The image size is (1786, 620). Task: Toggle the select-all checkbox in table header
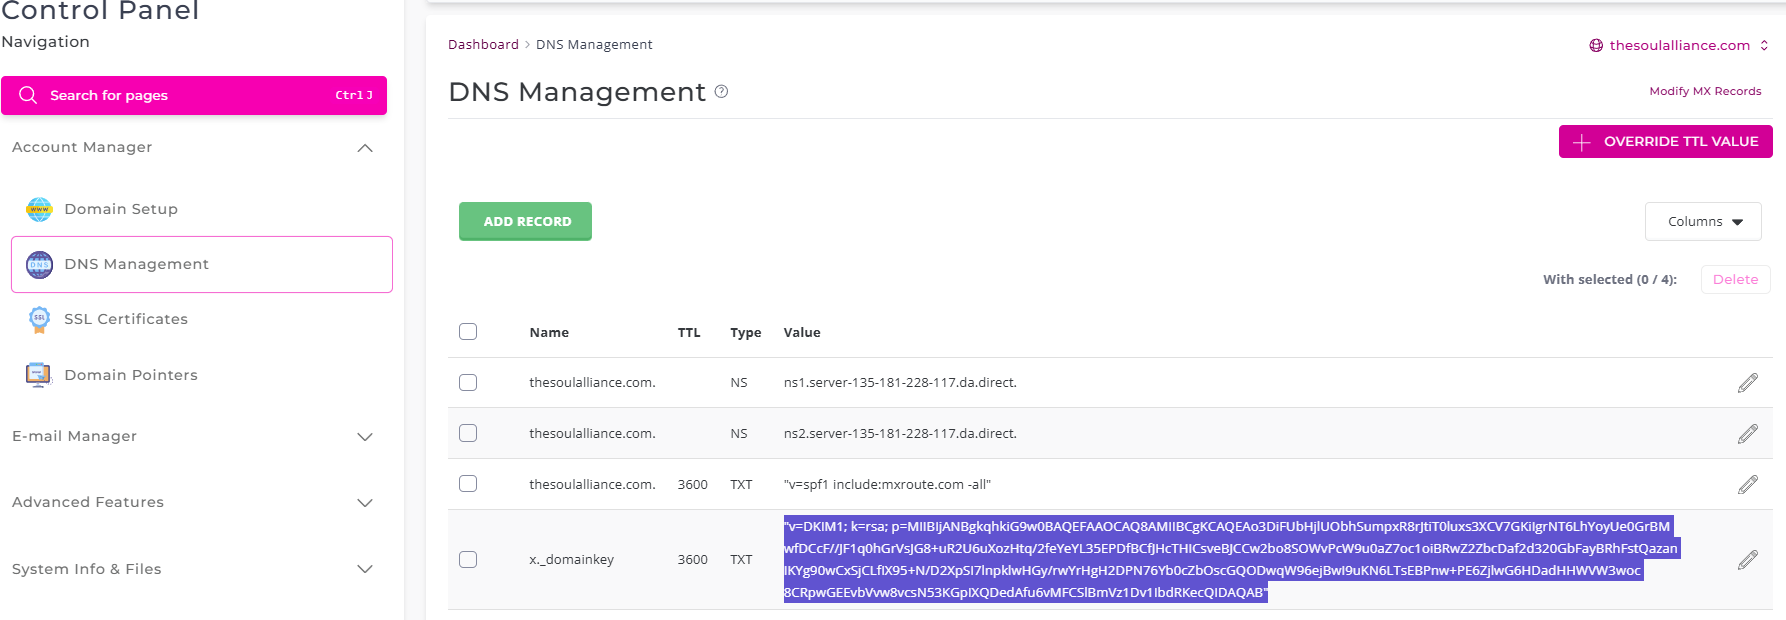point(468,332)
